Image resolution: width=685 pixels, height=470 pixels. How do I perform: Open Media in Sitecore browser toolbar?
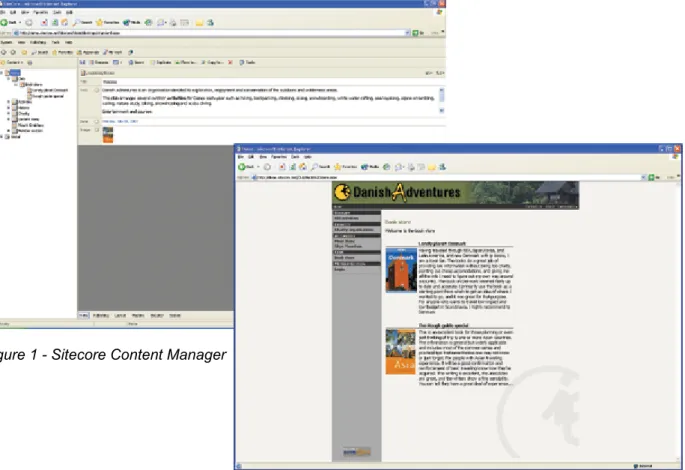point(131,22)
